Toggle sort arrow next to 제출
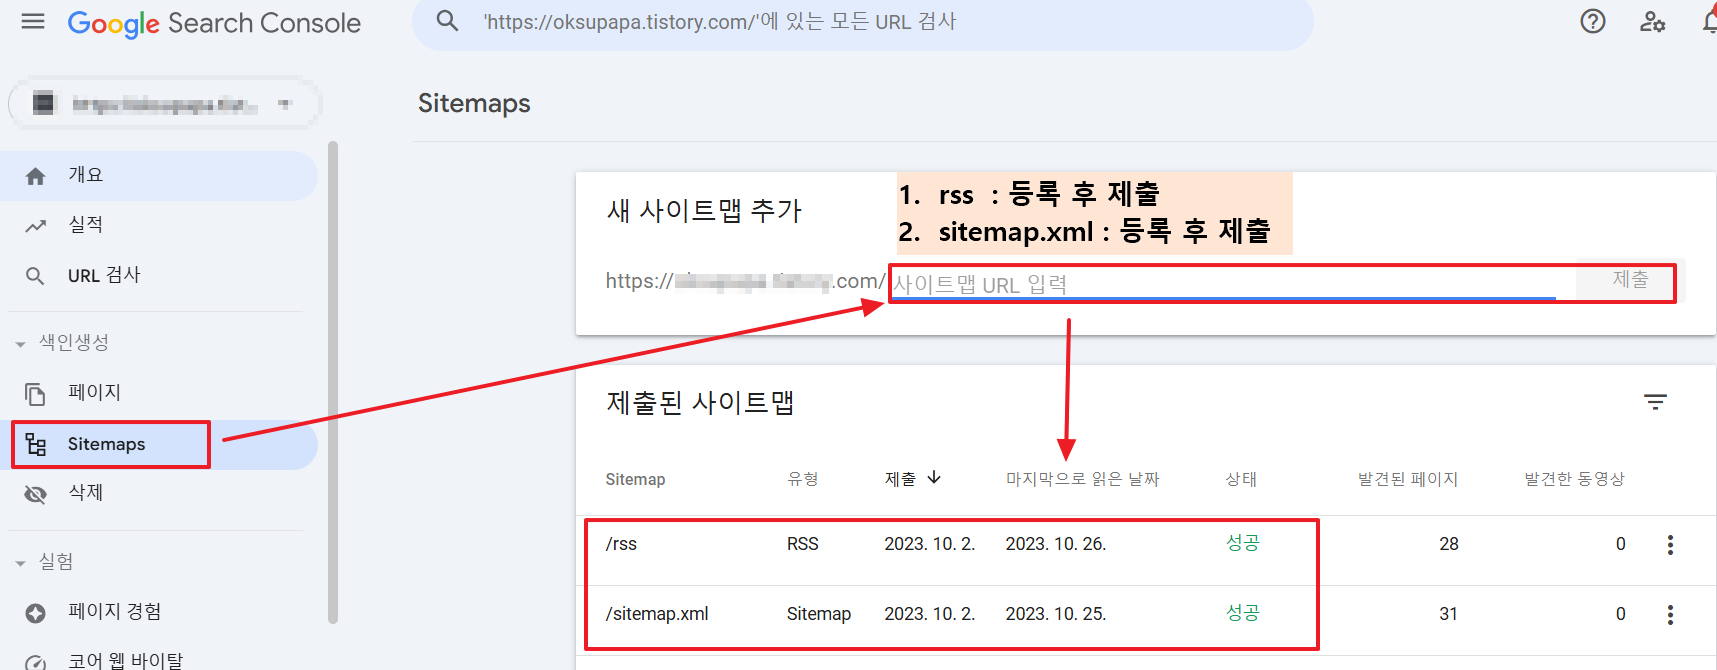 [934, 478]
